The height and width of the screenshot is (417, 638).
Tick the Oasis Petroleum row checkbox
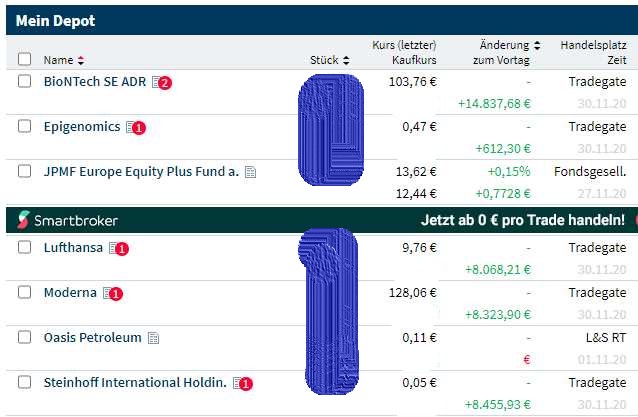tap(25, 338)
